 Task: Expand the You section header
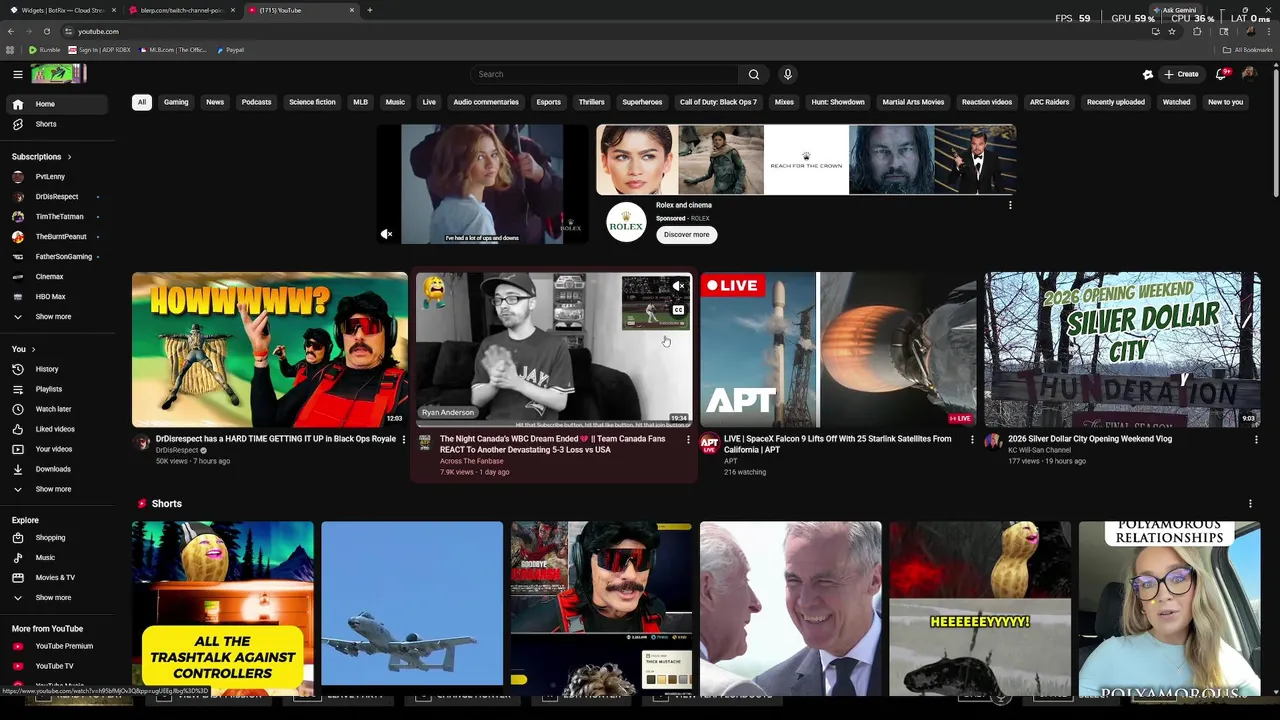pos(23,349)
